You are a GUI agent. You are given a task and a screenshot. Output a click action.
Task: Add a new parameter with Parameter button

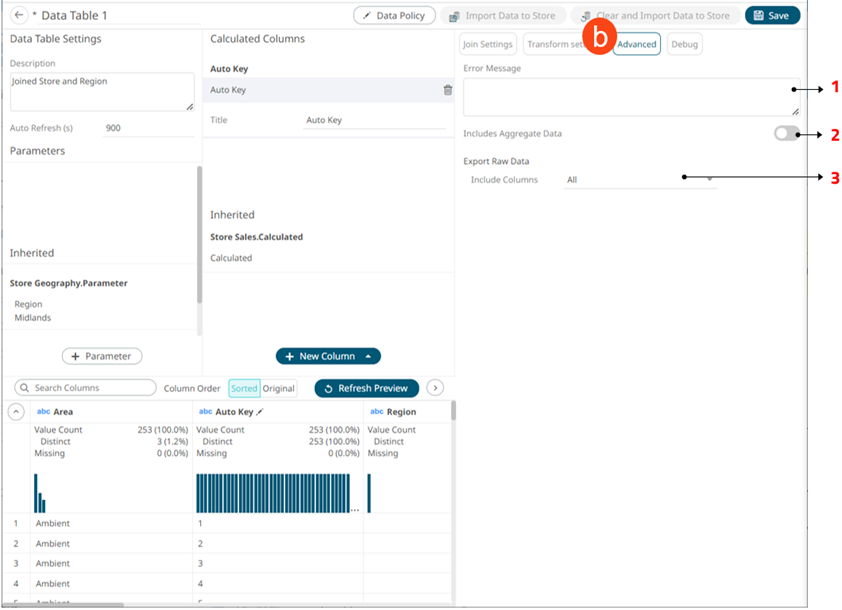pyautogui.click(x=102, y=356)
